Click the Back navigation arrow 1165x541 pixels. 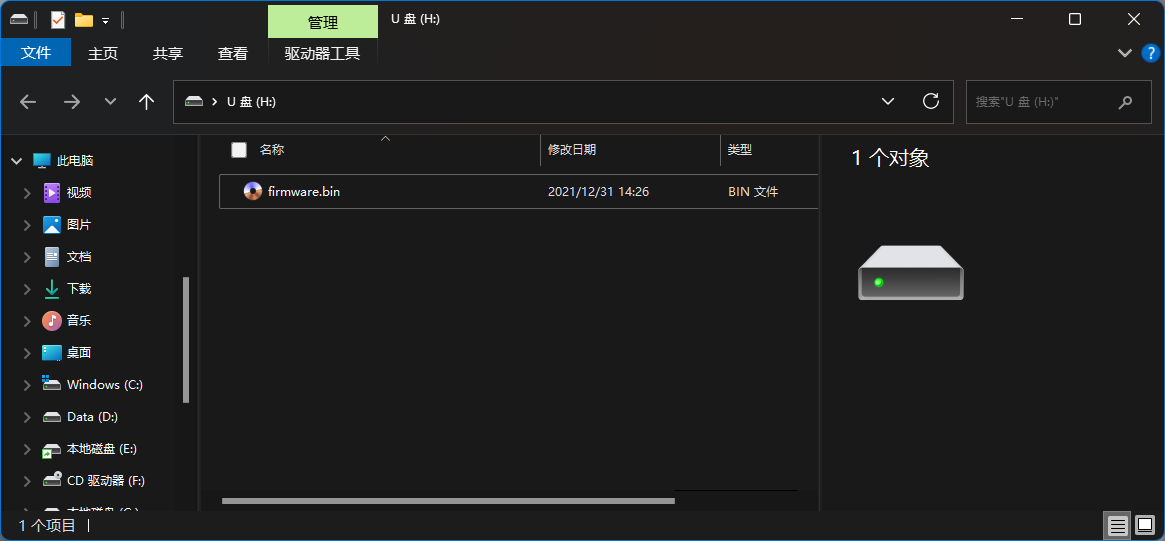[28, 102]
